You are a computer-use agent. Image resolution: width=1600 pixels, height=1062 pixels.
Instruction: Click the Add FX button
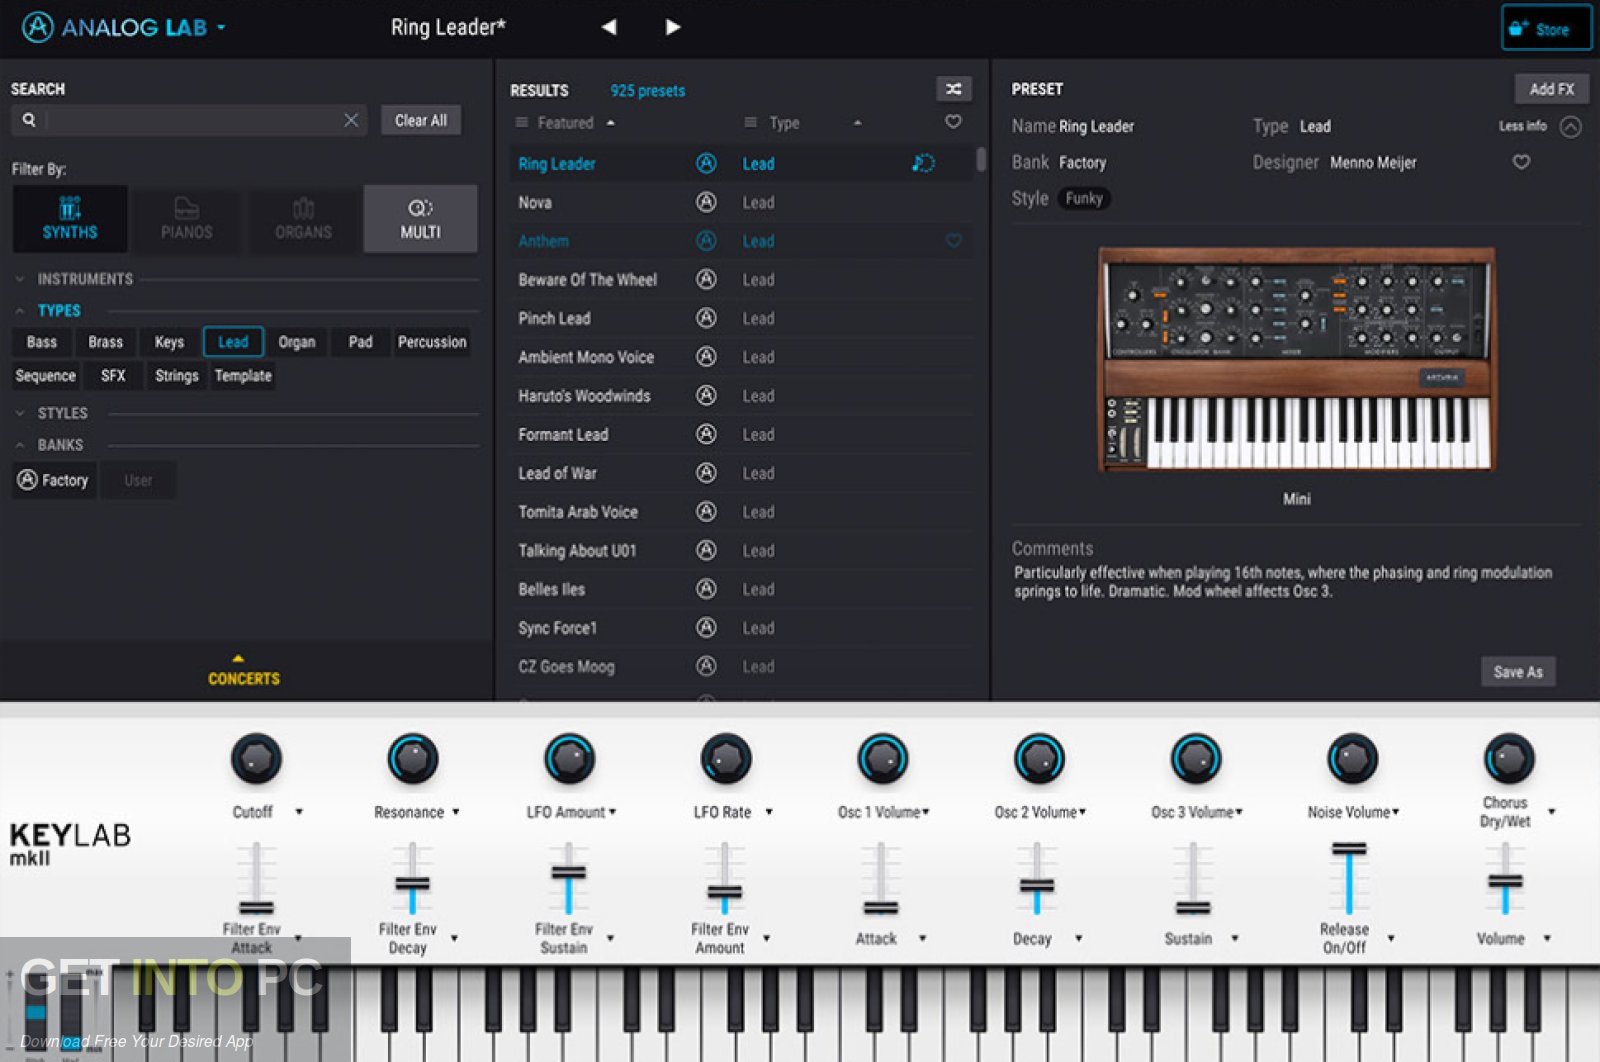(1551, 89)
